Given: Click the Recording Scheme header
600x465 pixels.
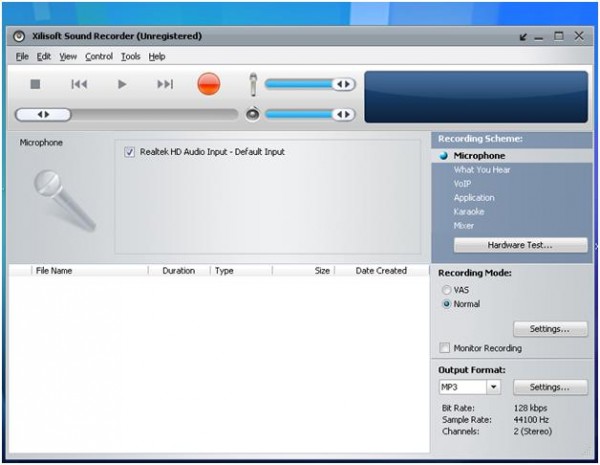Looking at the screenshot, I should point(480,139).
